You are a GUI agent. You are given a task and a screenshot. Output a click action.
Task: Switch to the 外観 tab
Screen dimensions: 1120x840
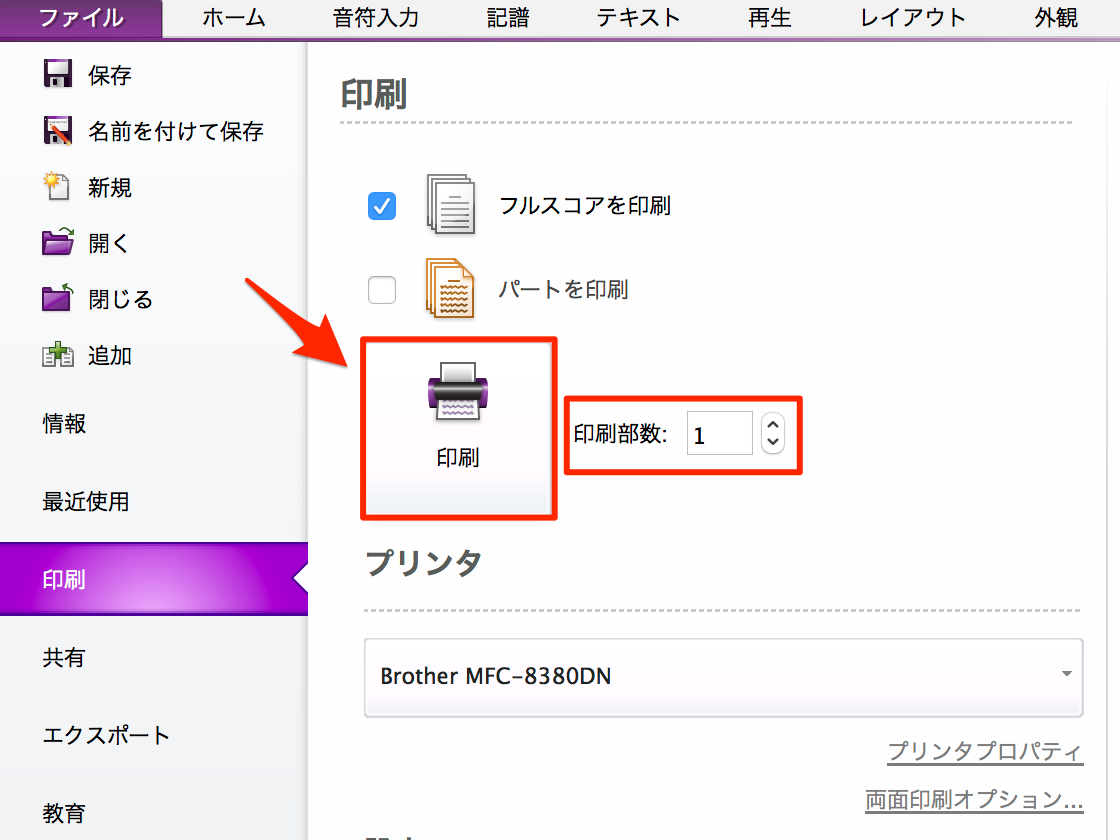tap(1056, 18)
